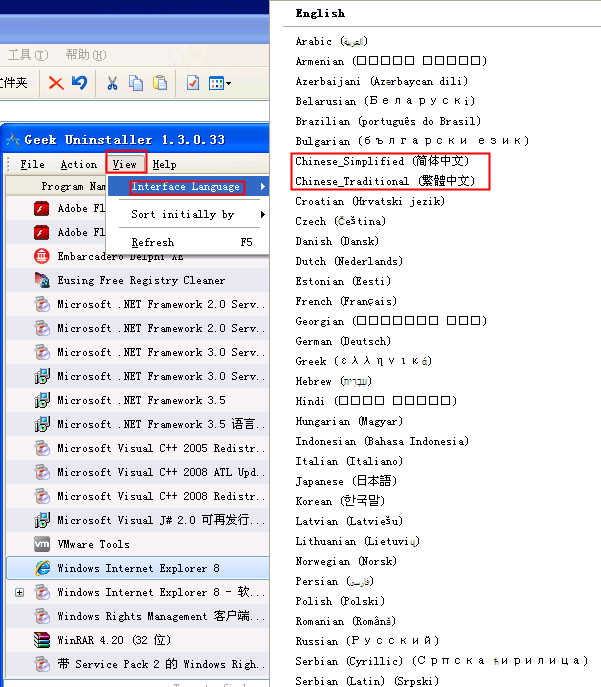Viewport: 601px width, 687px height.
Task: Choose Estonian (Eesti)
Action: point(343,281)
